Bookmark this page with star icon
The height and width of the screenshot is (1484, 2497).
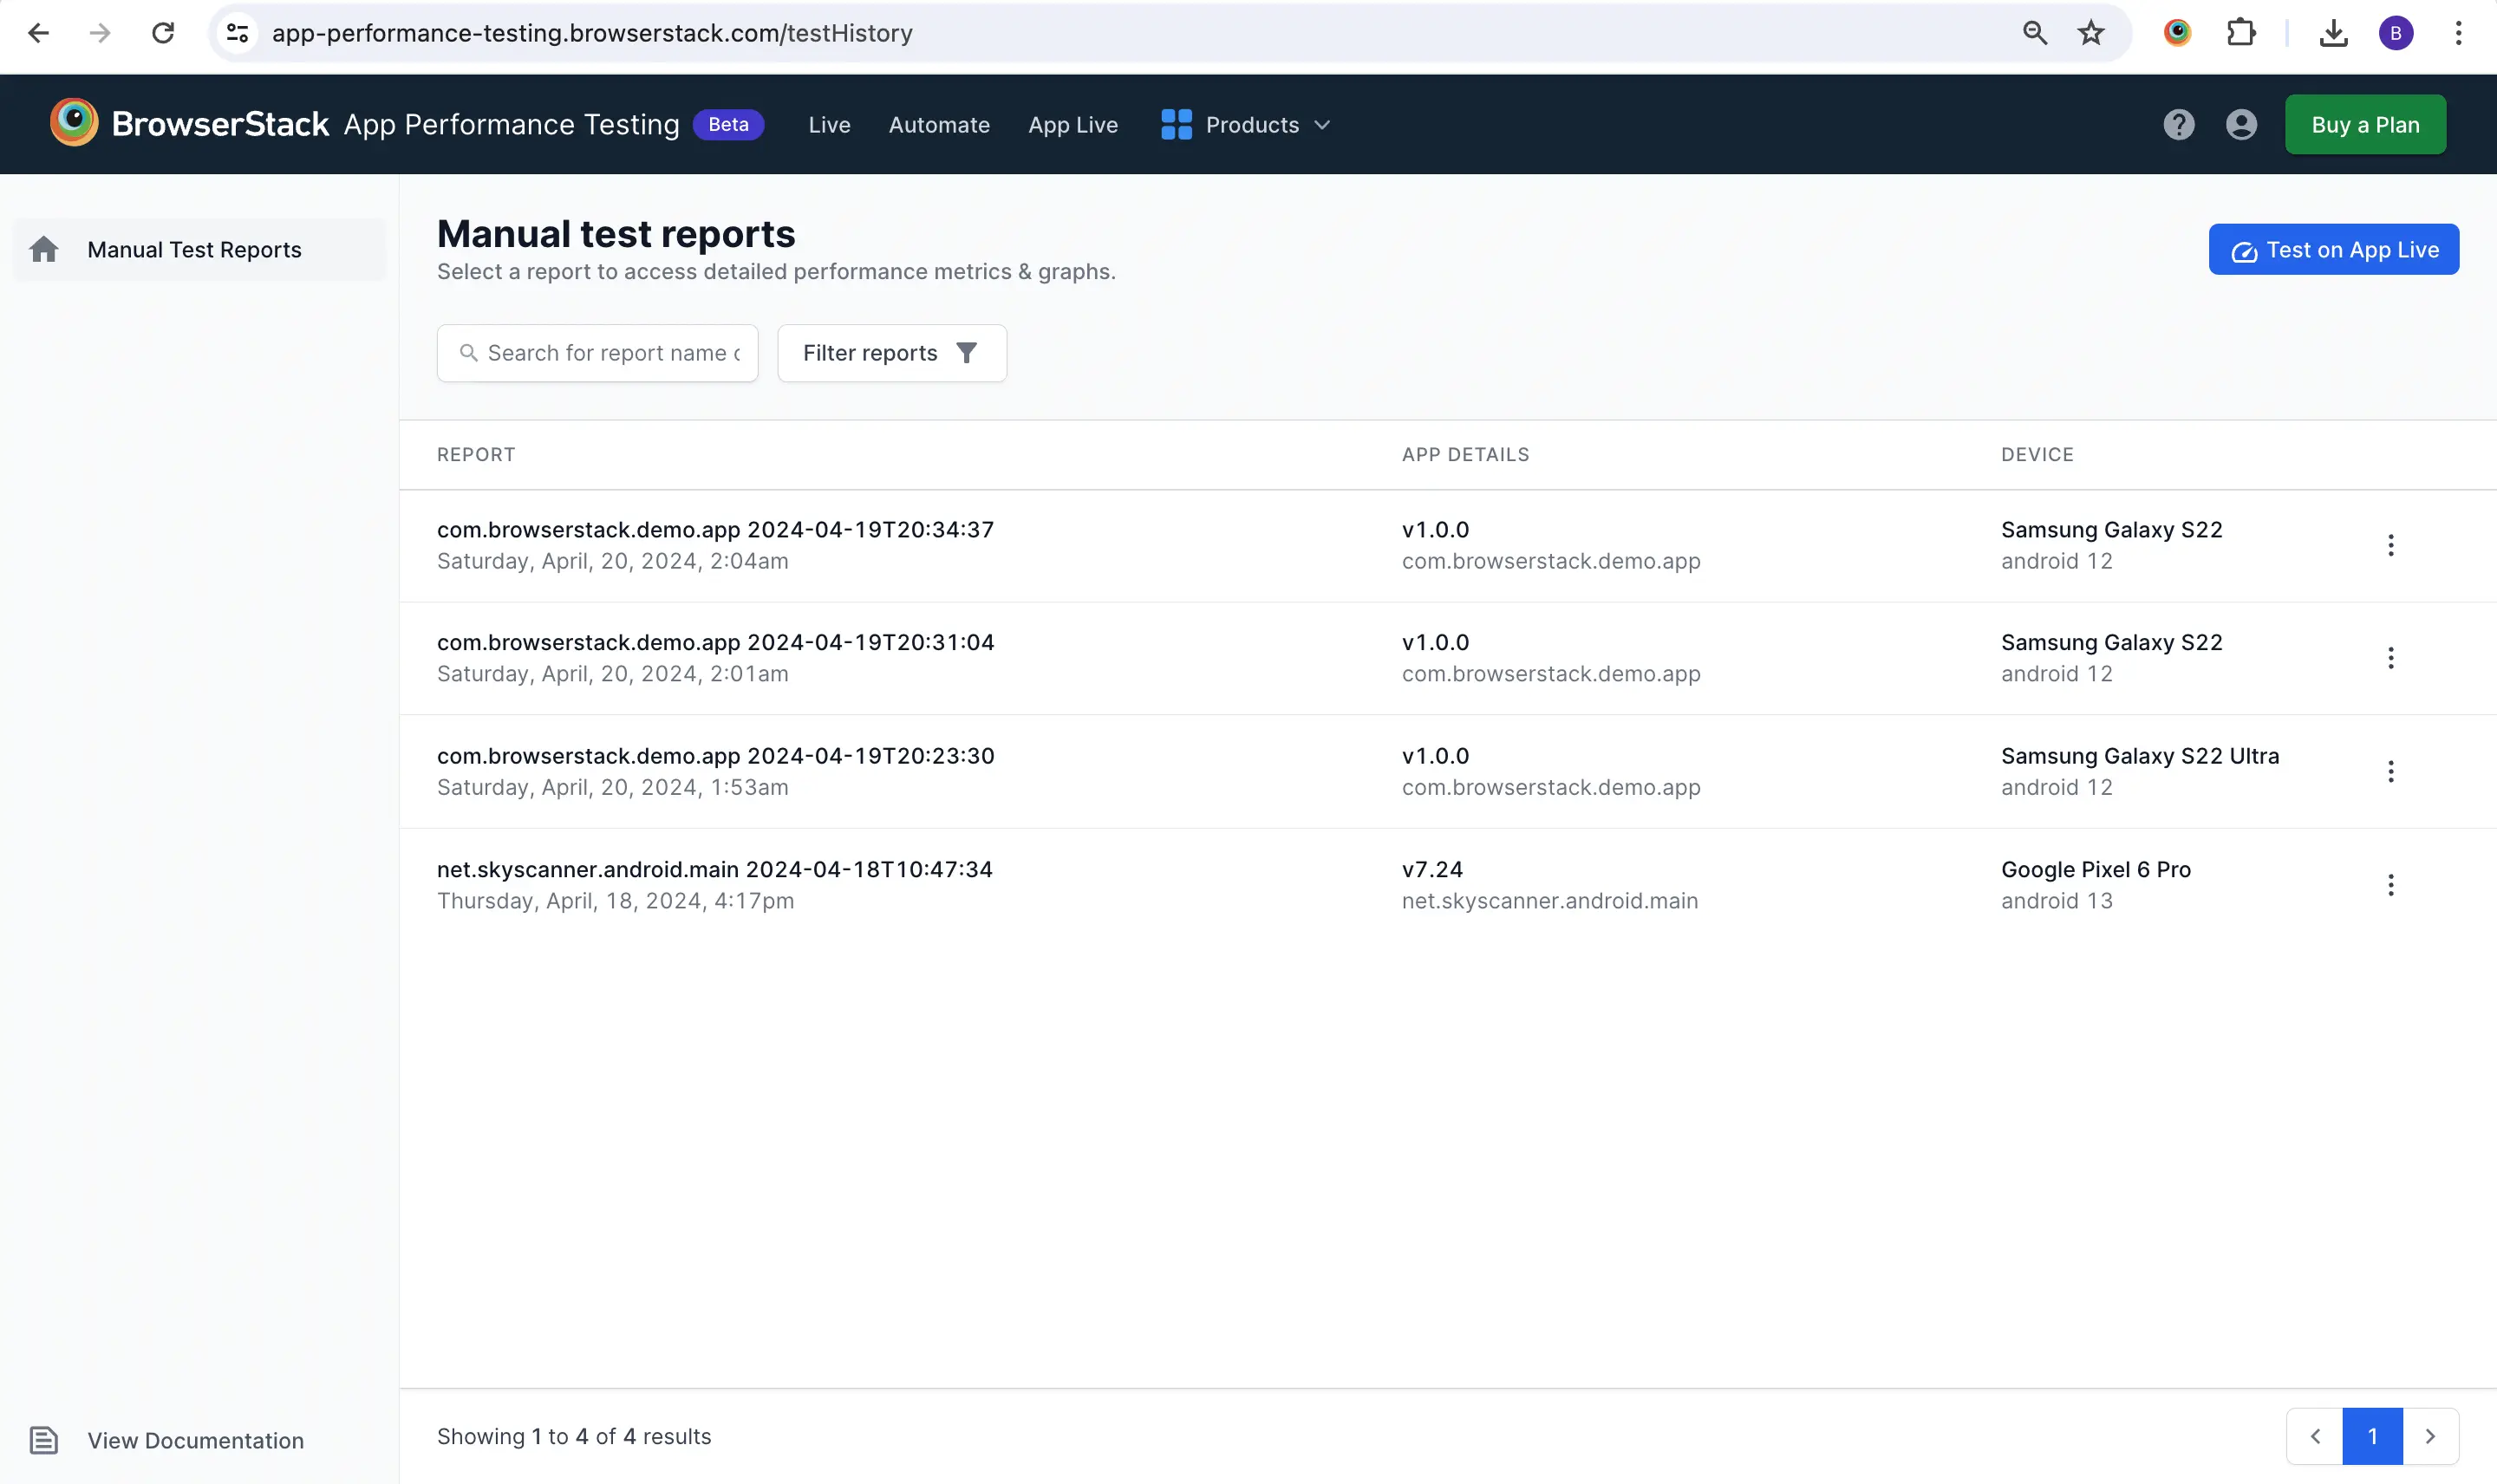coord(2090,33)
